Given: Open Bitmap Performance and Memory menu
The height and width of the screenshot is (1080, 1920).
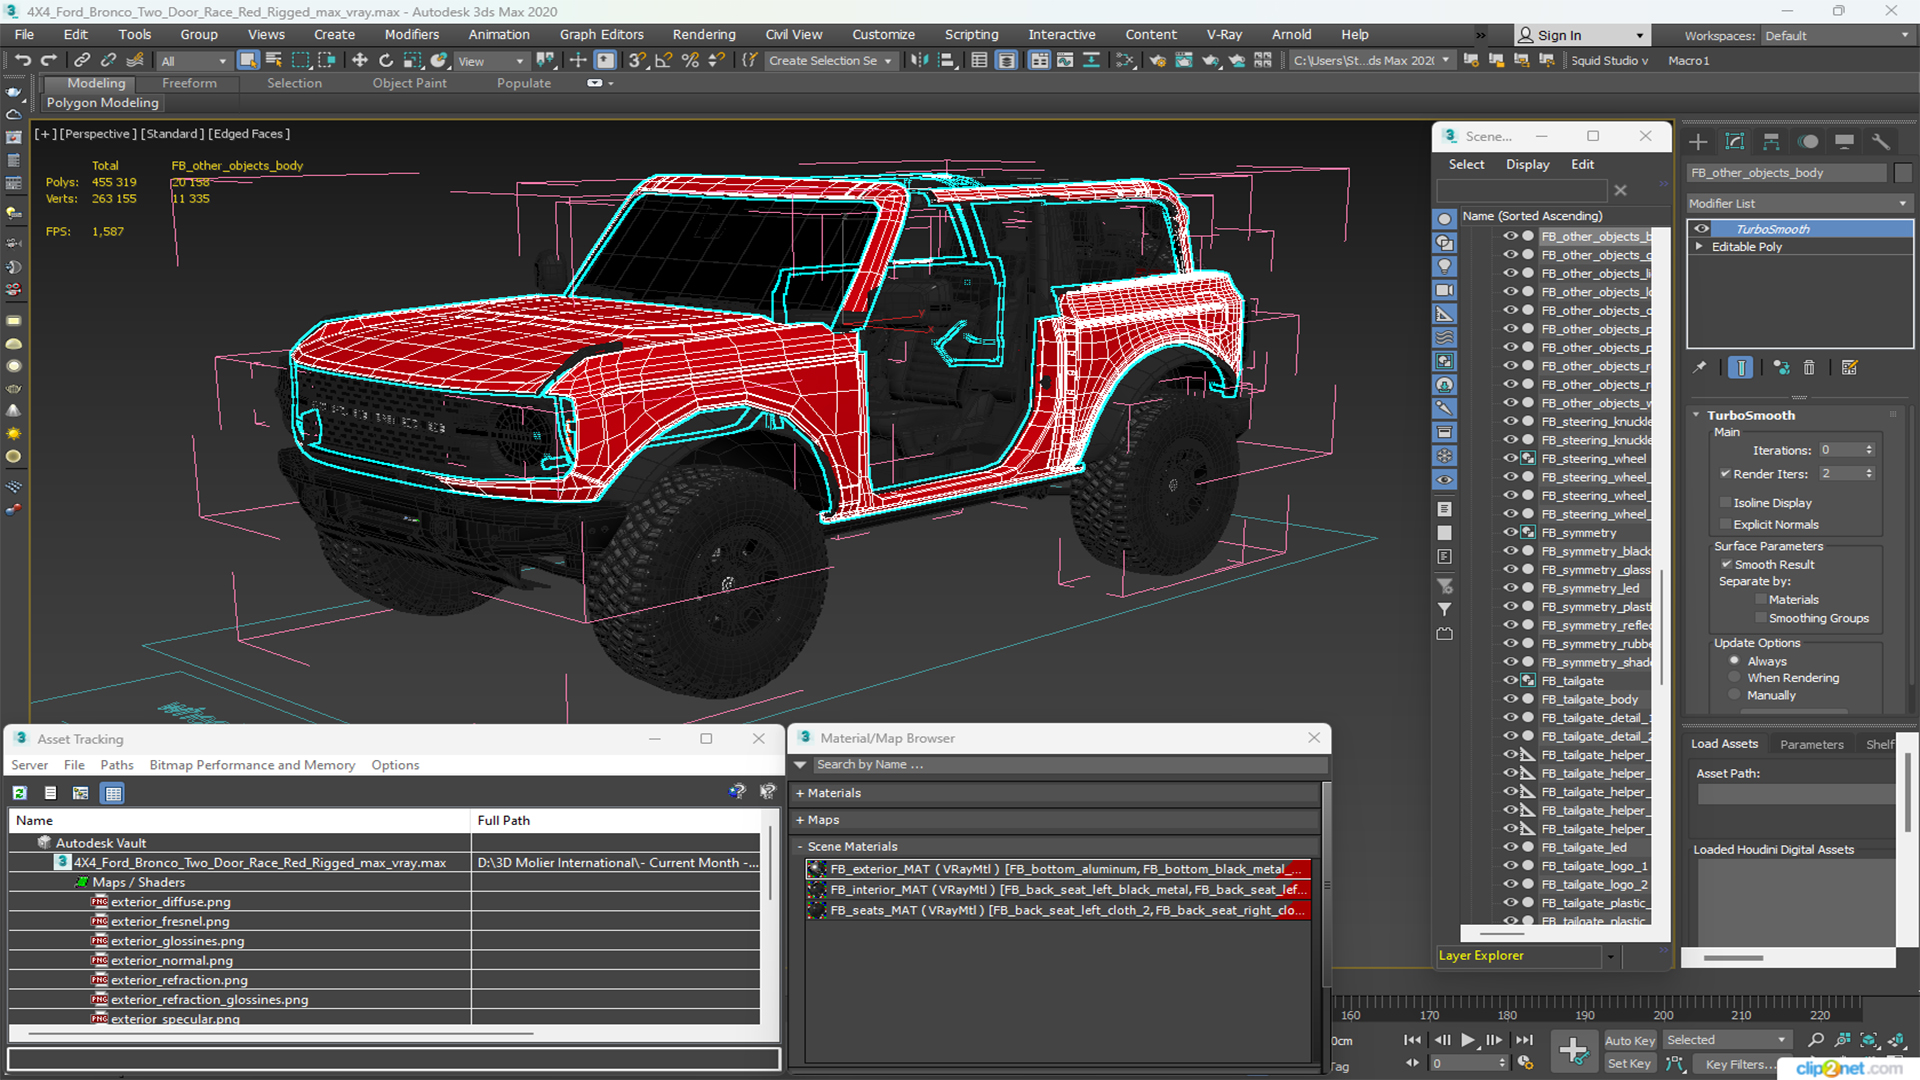Looking at the screenshot, I should (x=252, y=765).
